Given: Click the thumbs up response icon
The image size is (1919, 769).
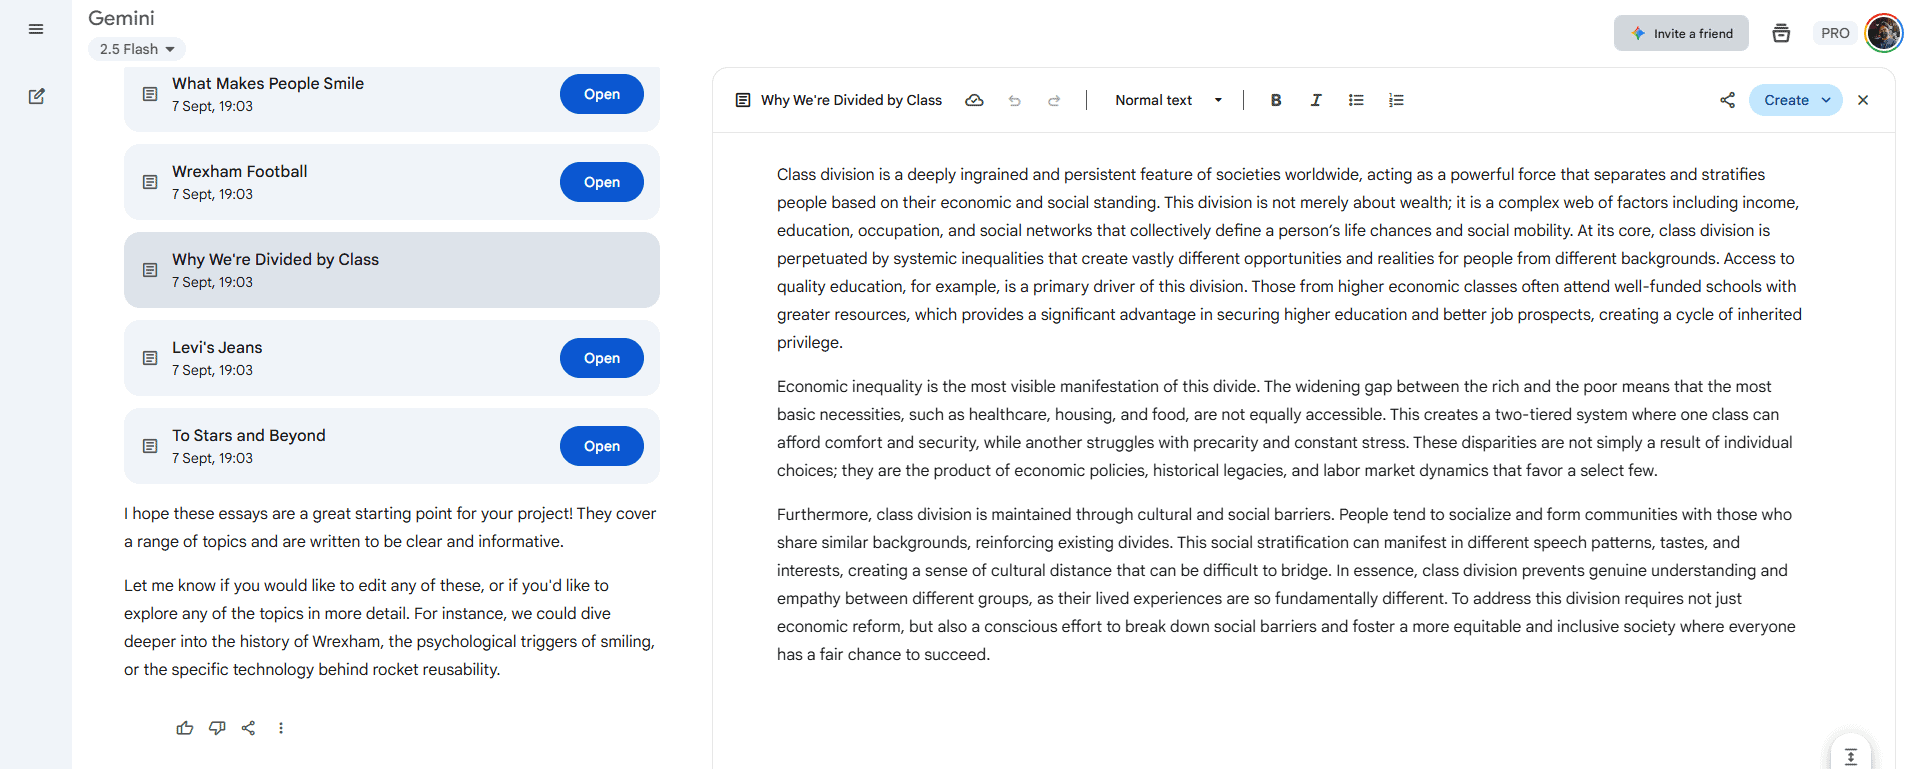Looking at the screenshot, I should (185, 728).
